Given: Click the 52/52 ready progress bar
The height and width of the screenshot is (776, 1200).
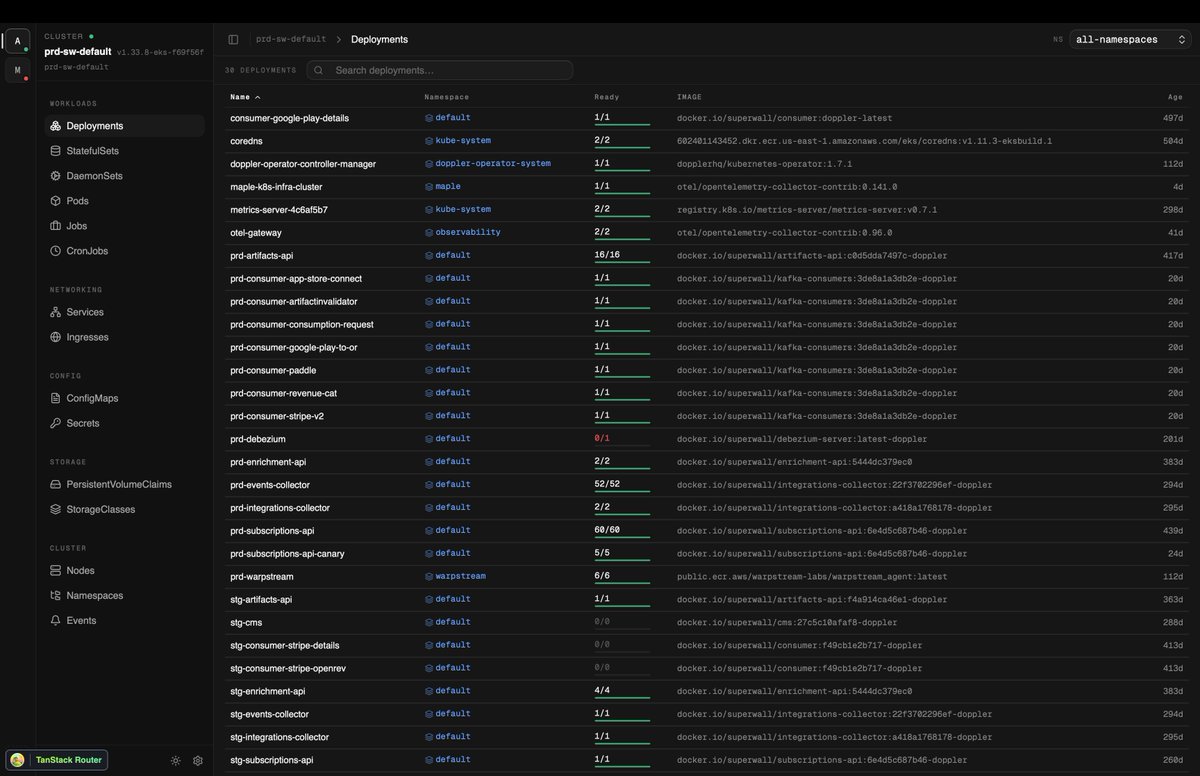Looking at the screenshot, I should click(x=622, y=492).
